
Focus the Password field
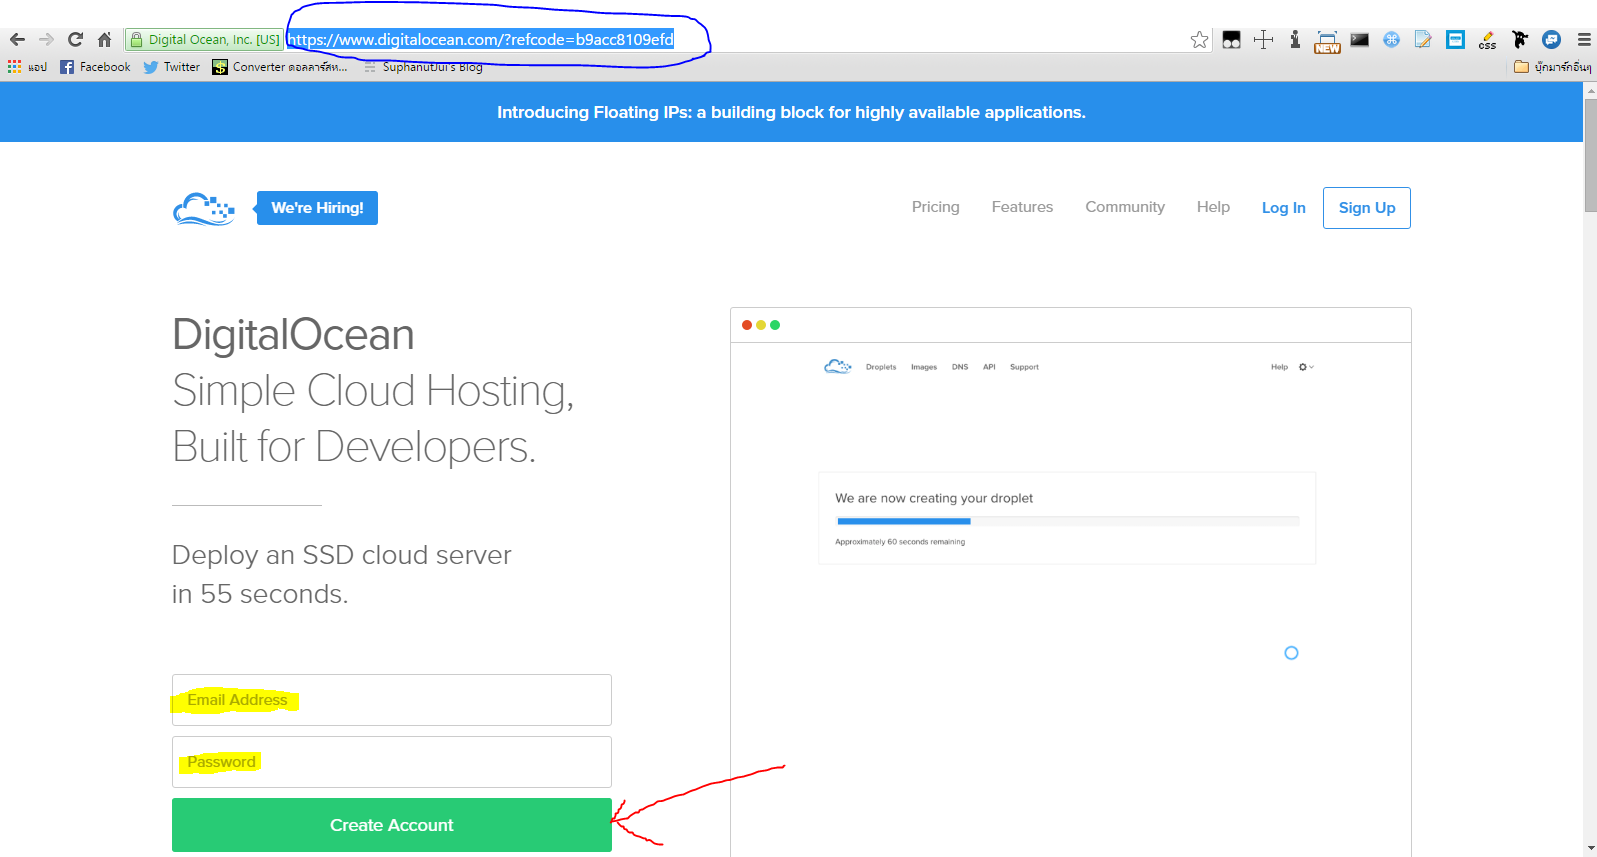(392, 762)
